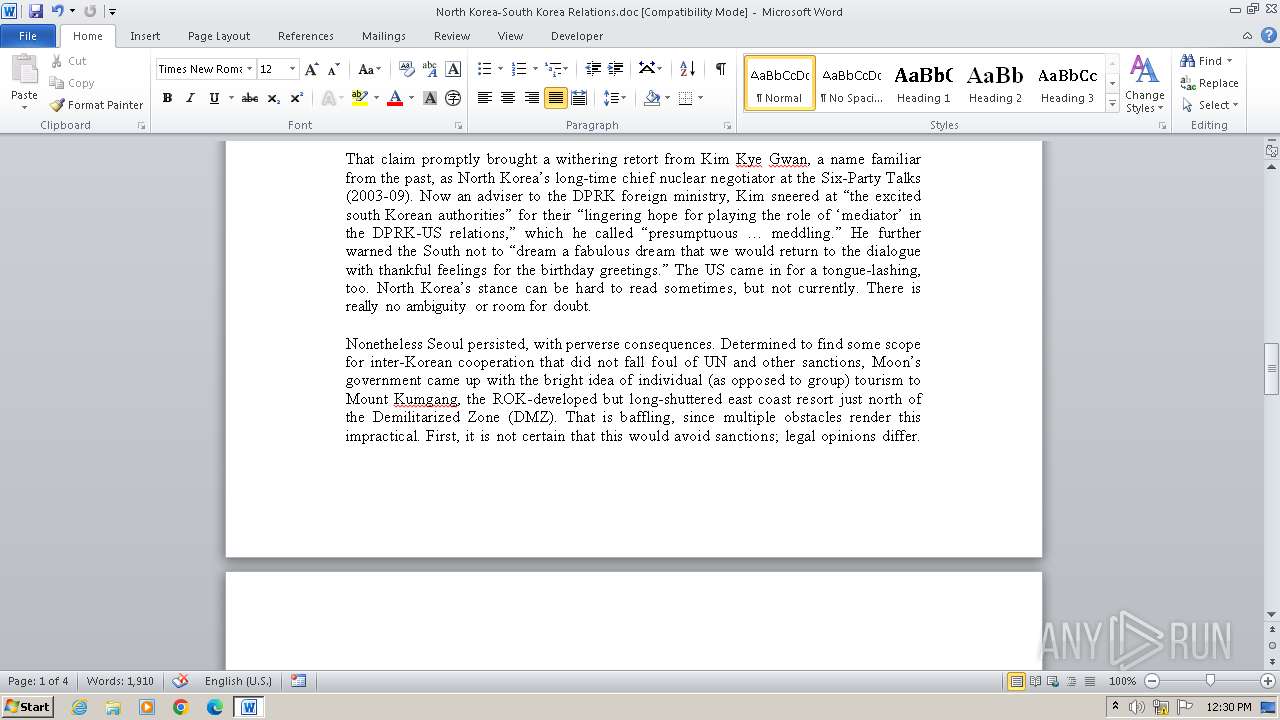Open Microsoft Edge from the taskbar

coord(215,707)
